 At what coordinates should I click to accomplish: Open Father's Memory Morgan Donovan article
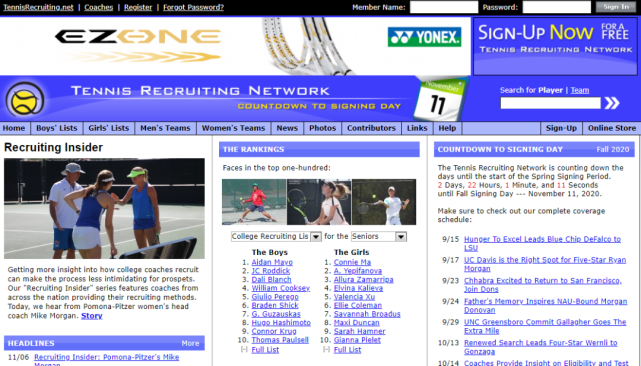click(545, 305)
